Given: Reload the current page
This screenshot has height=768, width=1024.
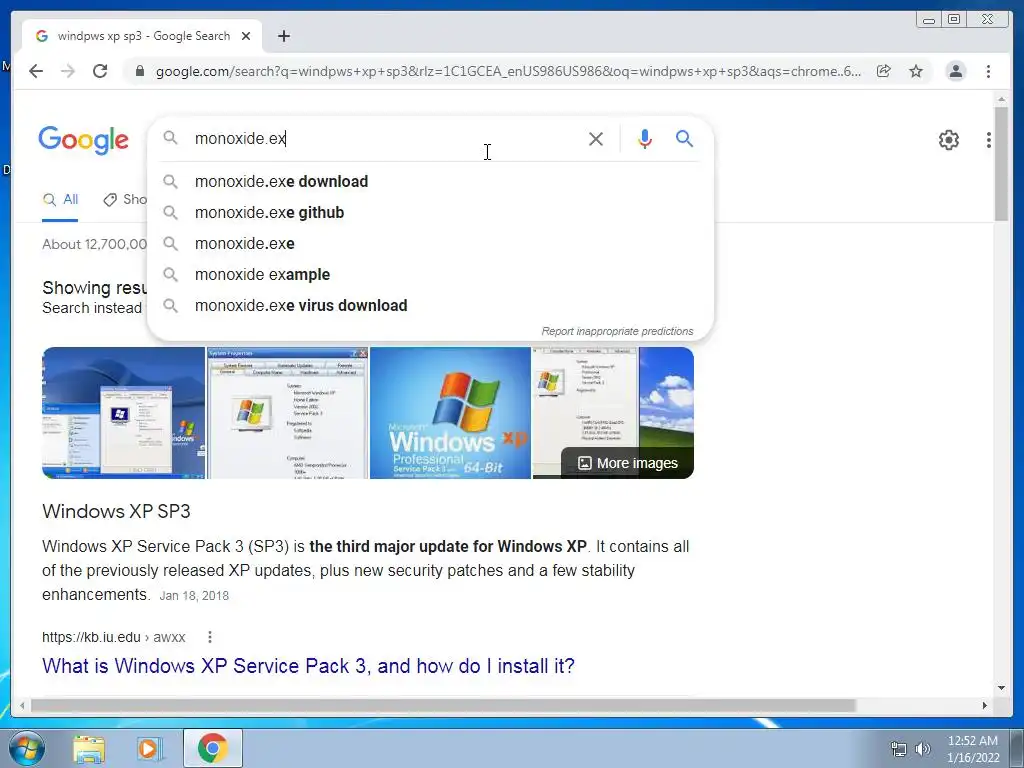Looking at the screenshot, I should (100, 71).
